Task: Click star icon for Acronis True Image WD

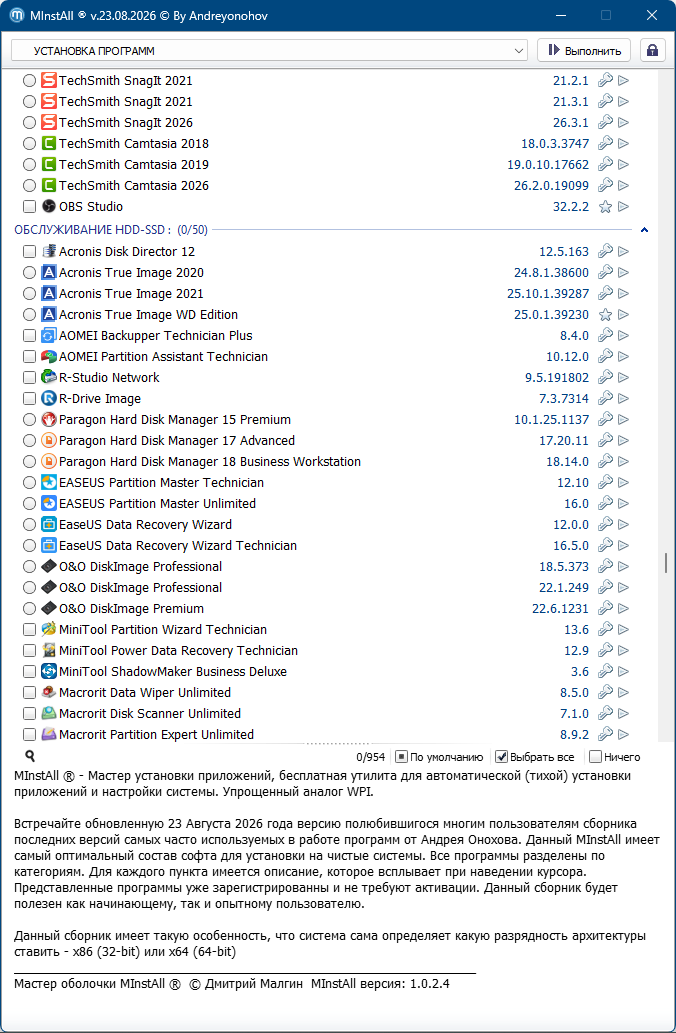Action: click(605, 315)
